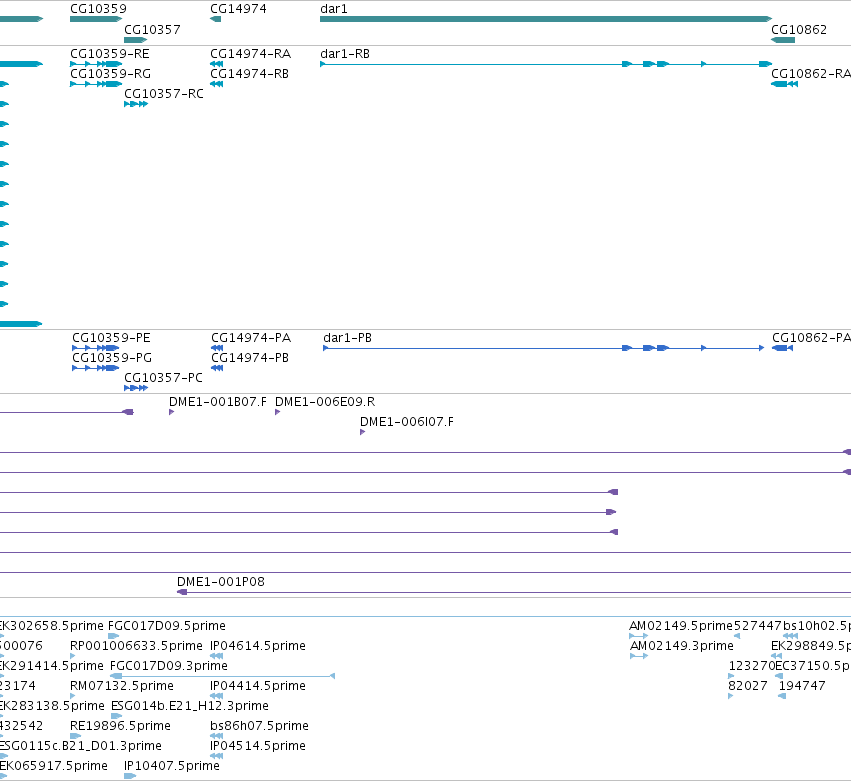Open transcript CG14974-RA

[x=250, y=54]
